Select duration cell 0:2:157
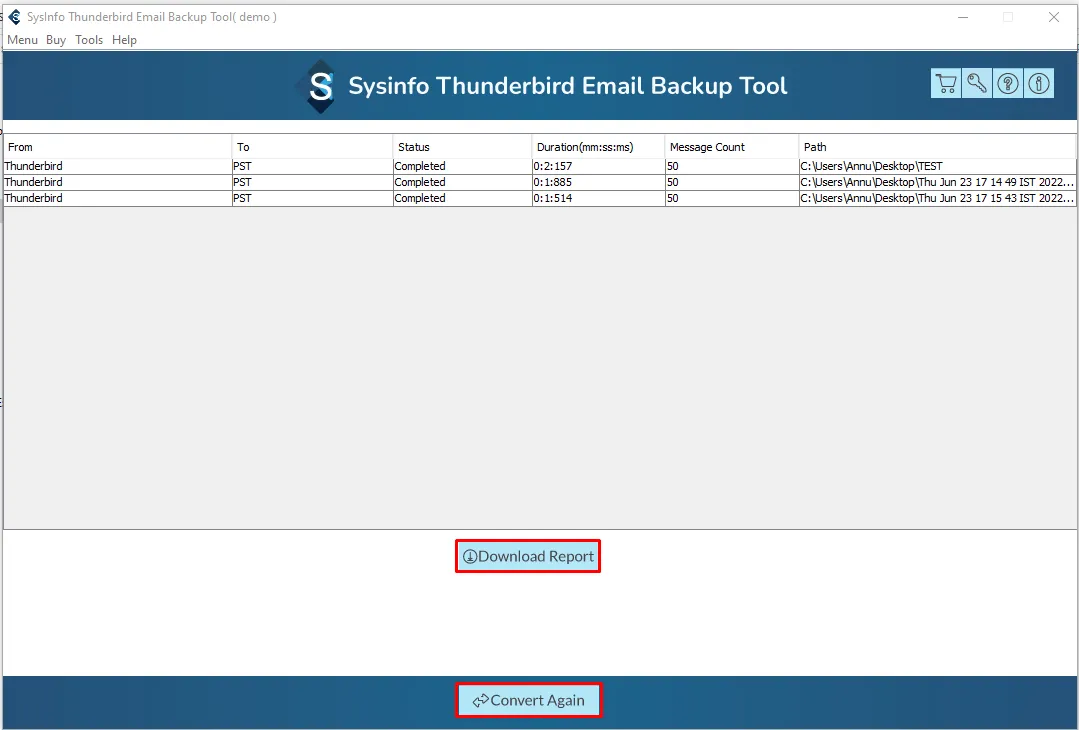Screen dimensions: 1079x730 tap(598, 166)
